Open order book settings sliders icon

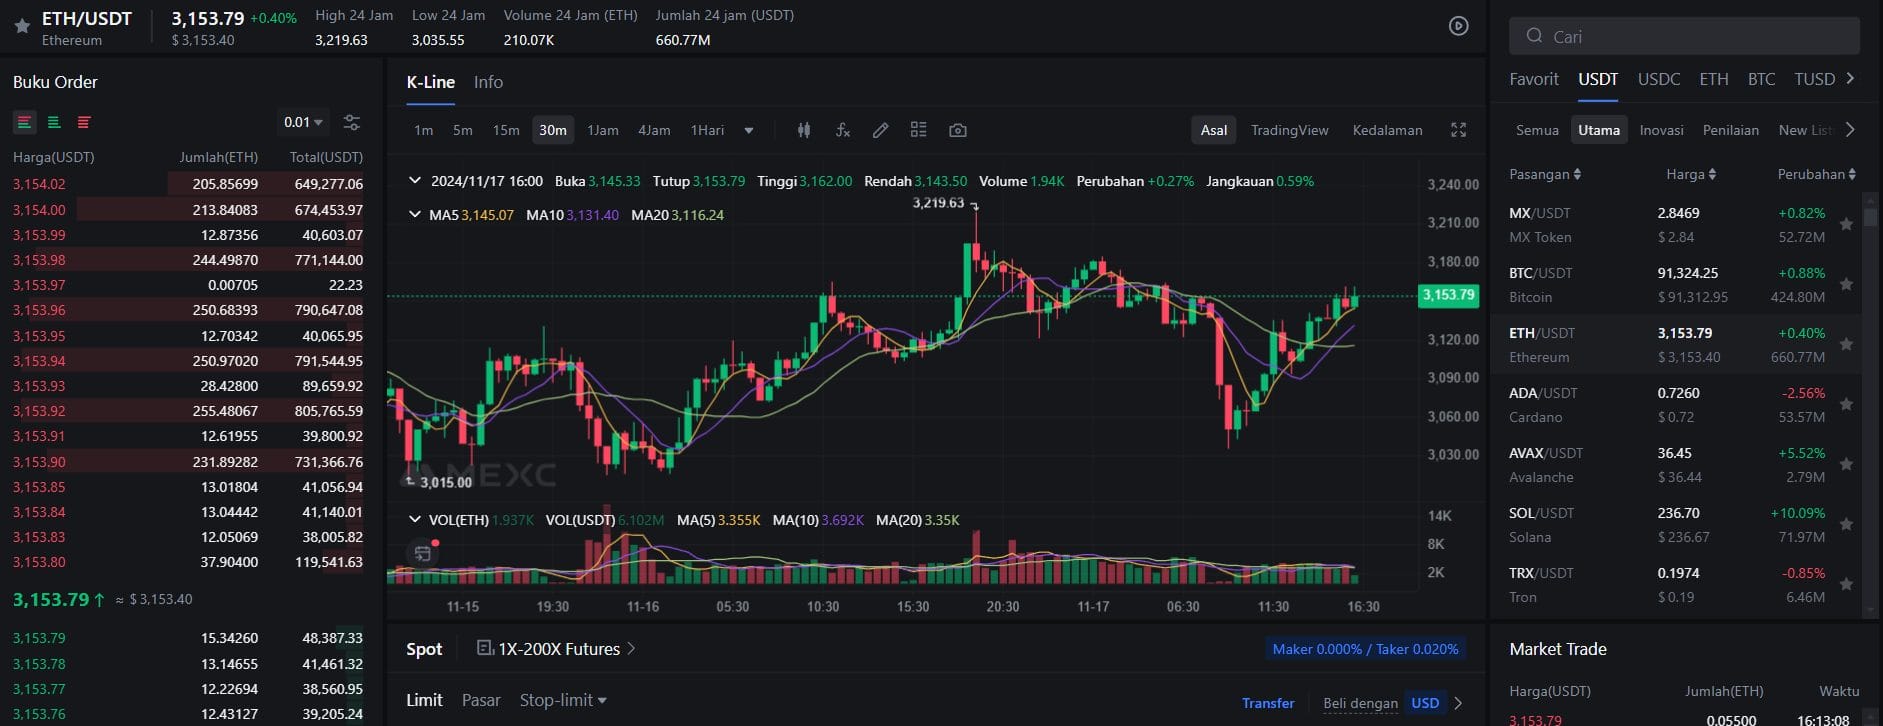351,122
